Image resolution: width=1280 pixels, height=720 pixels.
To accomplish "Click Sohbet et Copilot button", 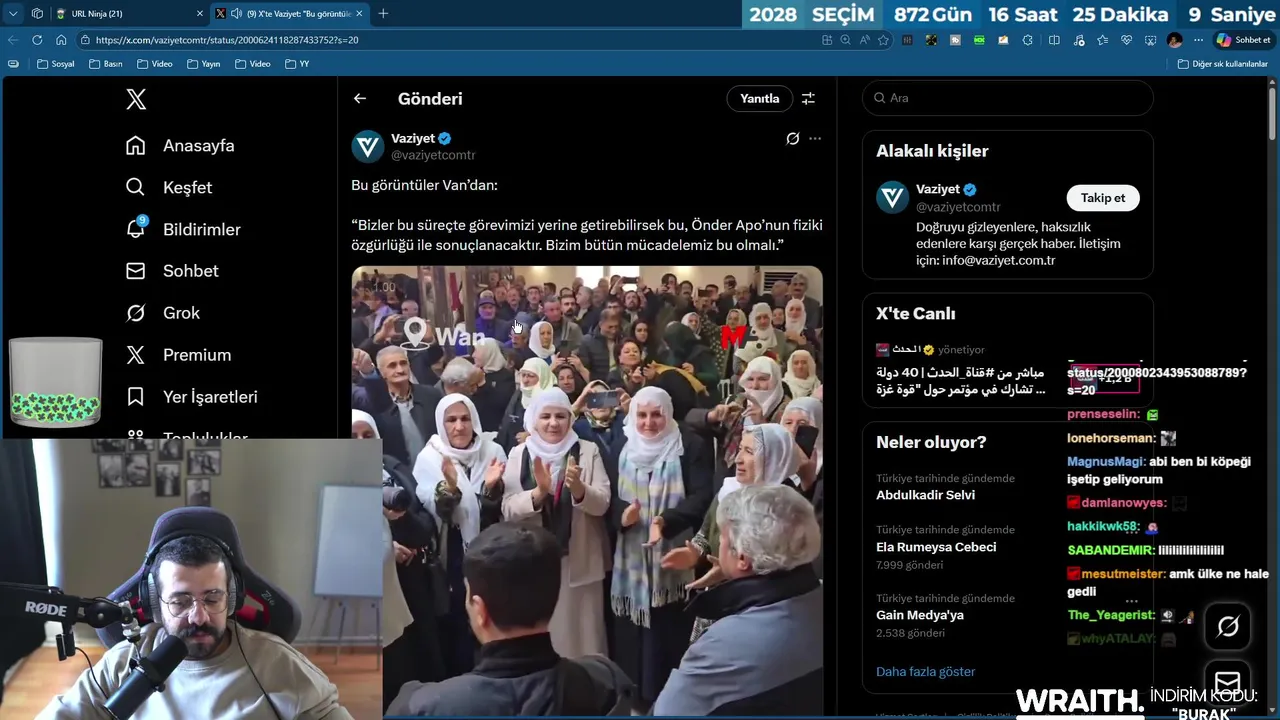I will tap(1243, 40).
